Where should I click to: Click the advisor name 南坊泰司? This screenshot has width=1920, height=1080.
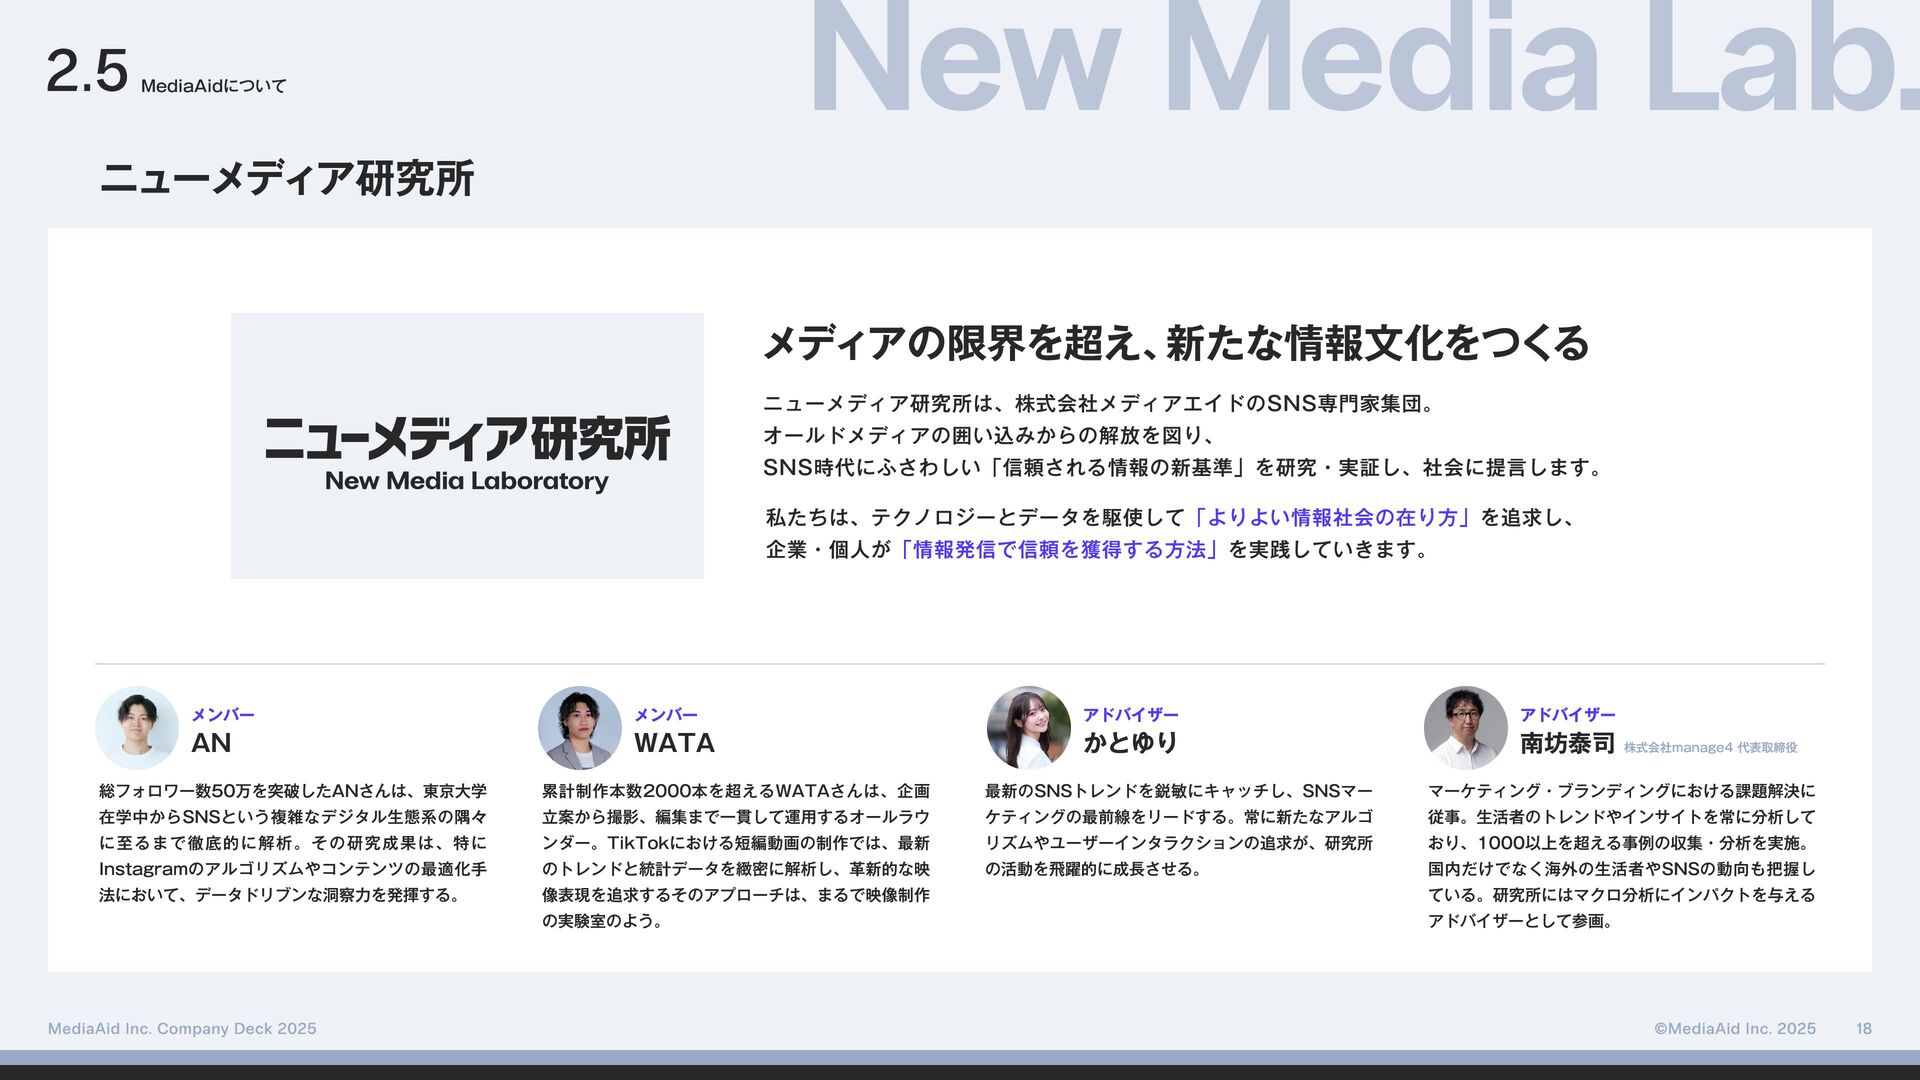[x=1567, y=743]
